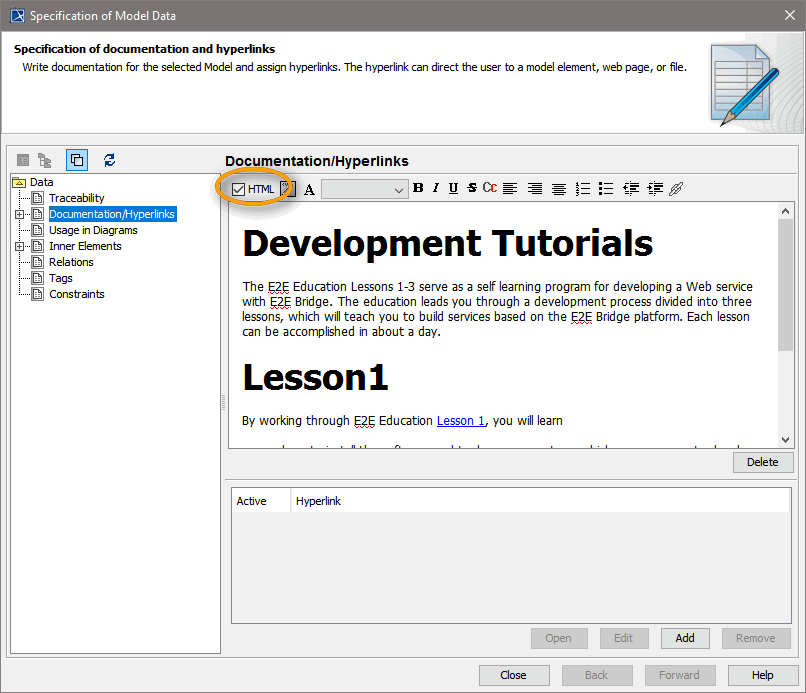
Task: Select the numbered list icon
Action: pyautogui.click(x=582, y=188)
